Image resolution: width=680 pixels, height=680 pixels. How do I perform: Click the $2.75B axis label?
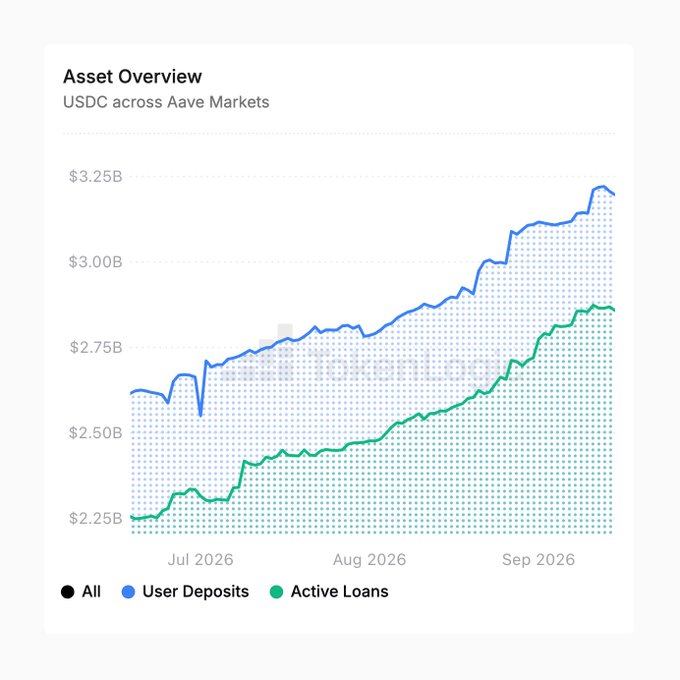[96, 347]
